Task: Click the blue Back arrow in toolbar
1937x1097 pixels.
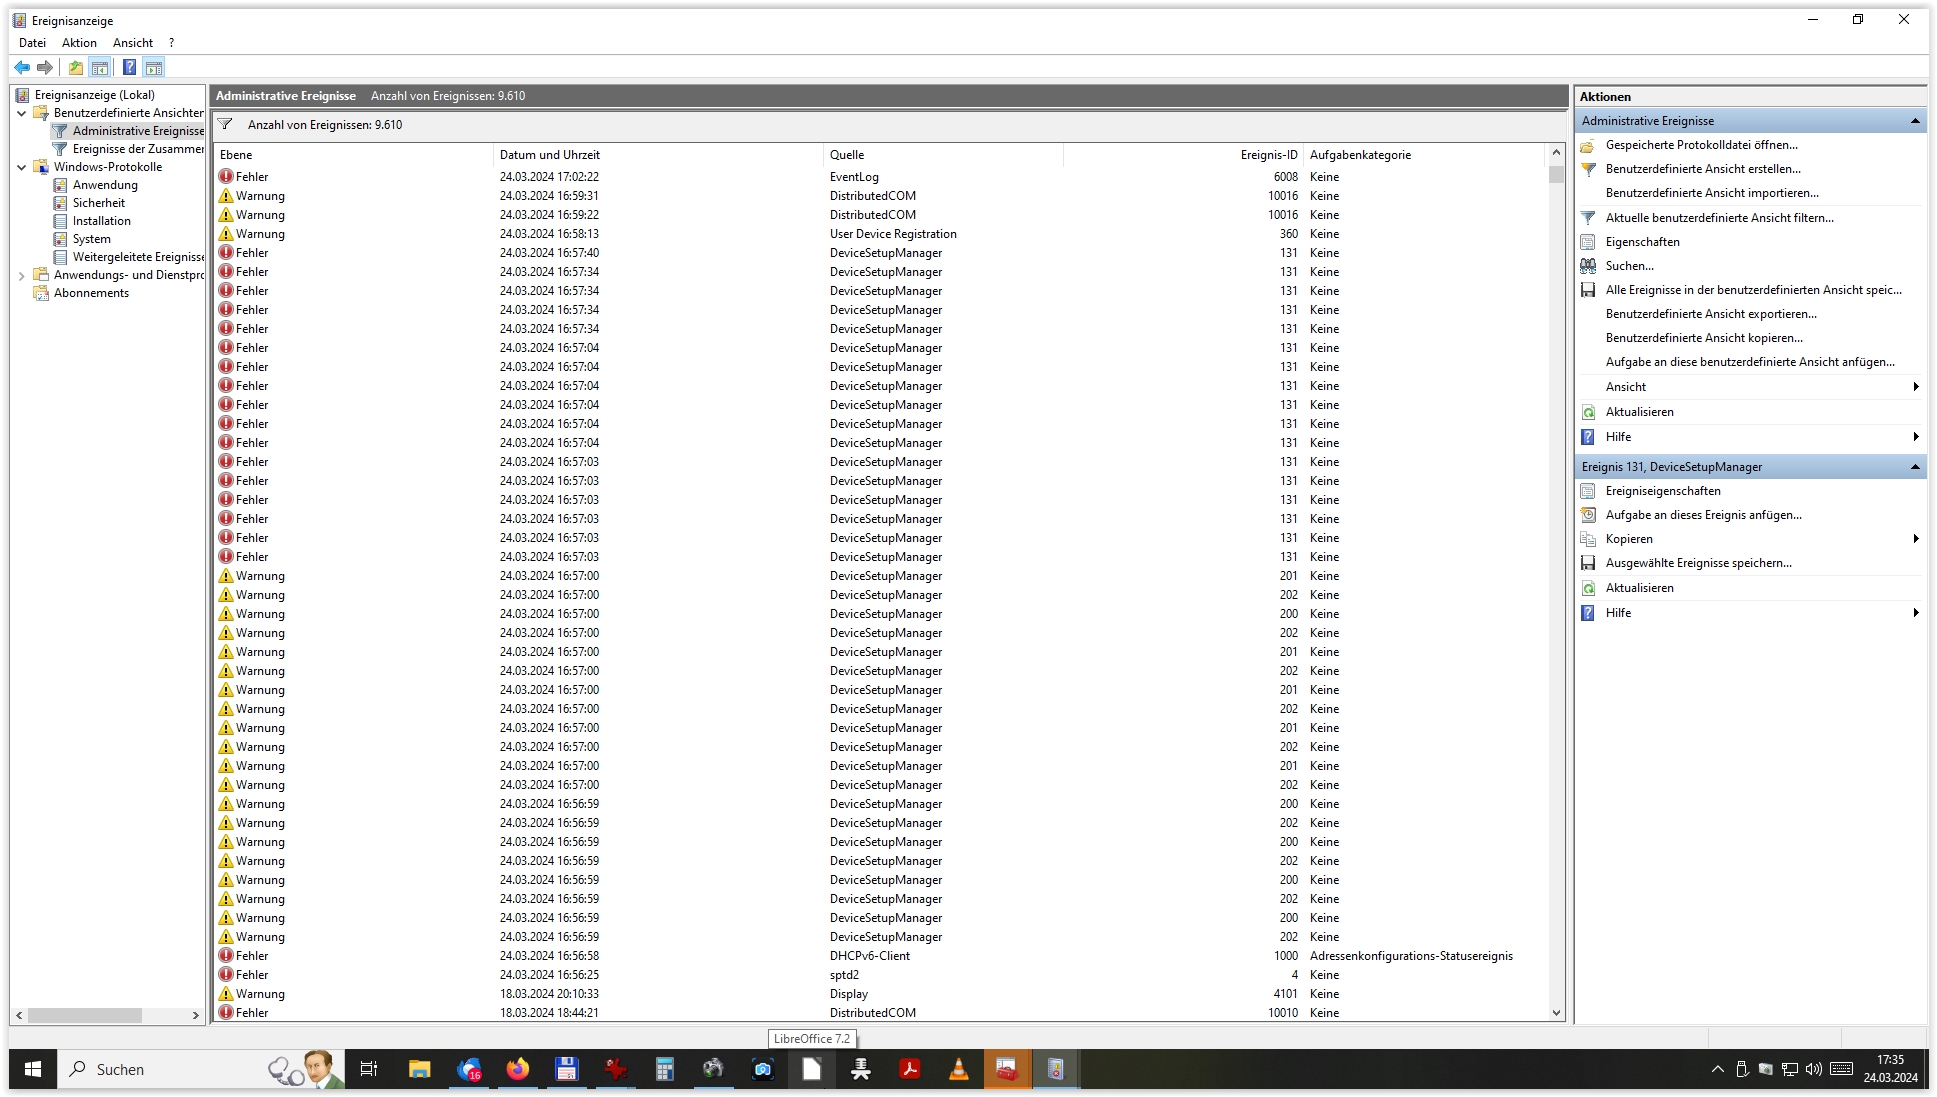Action: [22, 67]
